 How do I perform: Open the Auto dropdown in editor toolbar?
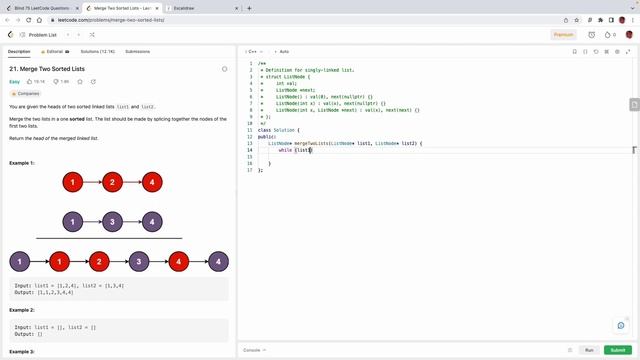pyautogui.click(x=282, y=52)
